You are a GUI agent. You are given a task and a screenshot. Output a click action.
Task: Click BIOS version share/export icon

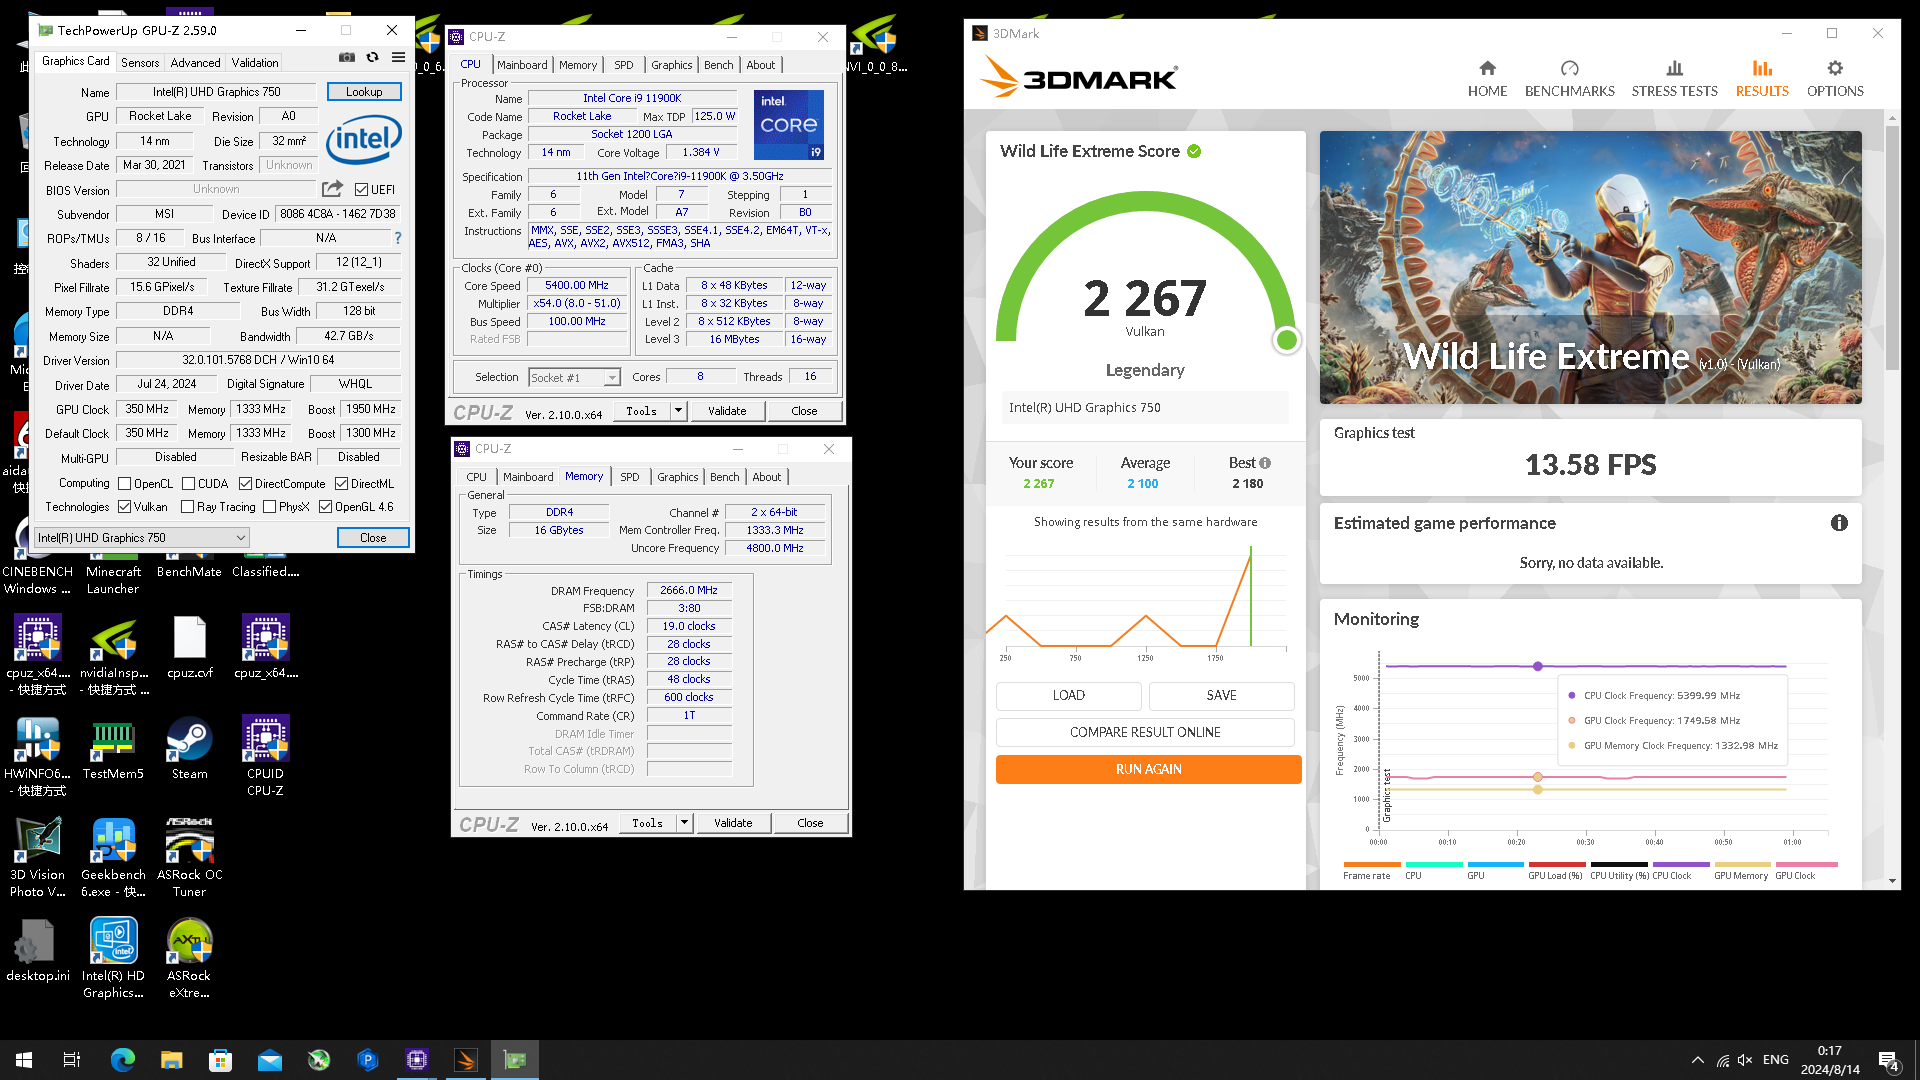pos(332,189)
